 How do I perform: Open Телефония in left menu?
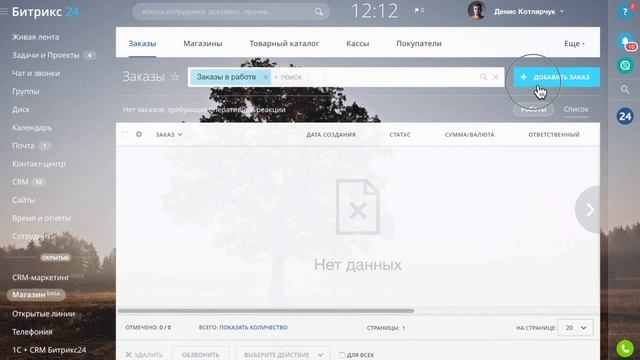[32, 331]
